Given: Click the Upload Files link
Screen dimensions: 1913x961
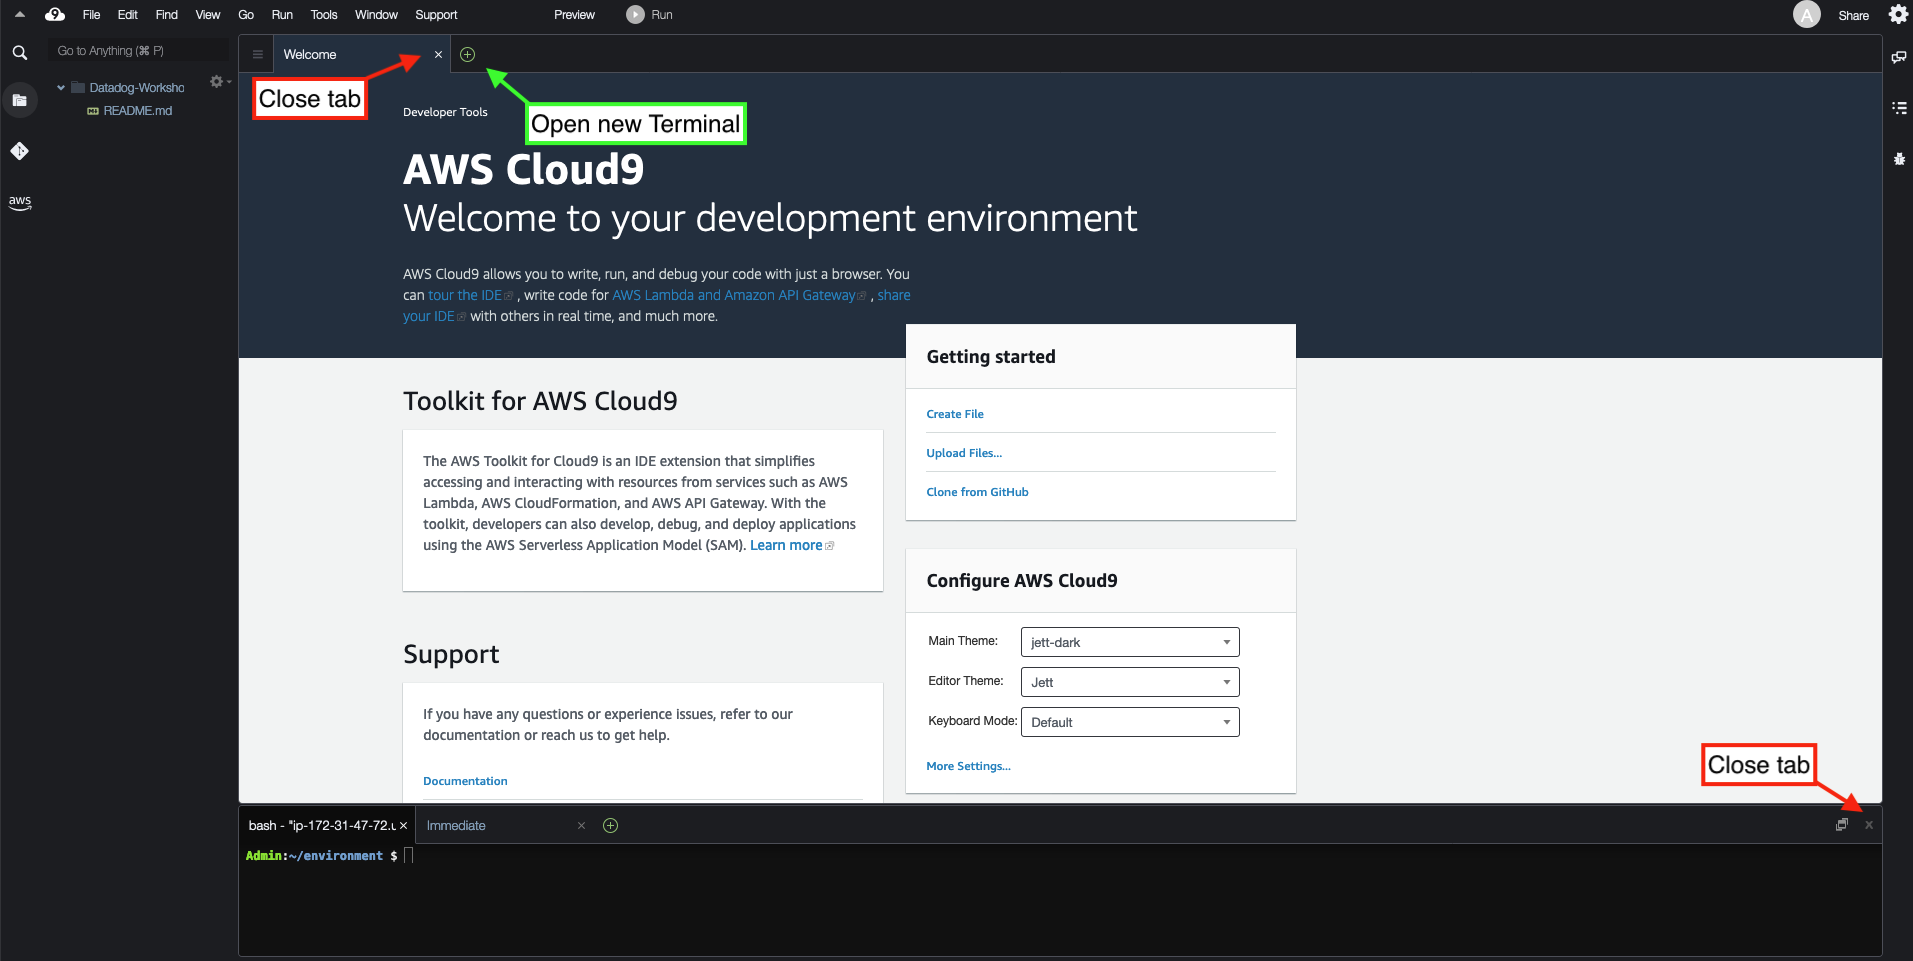Looking at the screenshot, I should tap(964, 453).
